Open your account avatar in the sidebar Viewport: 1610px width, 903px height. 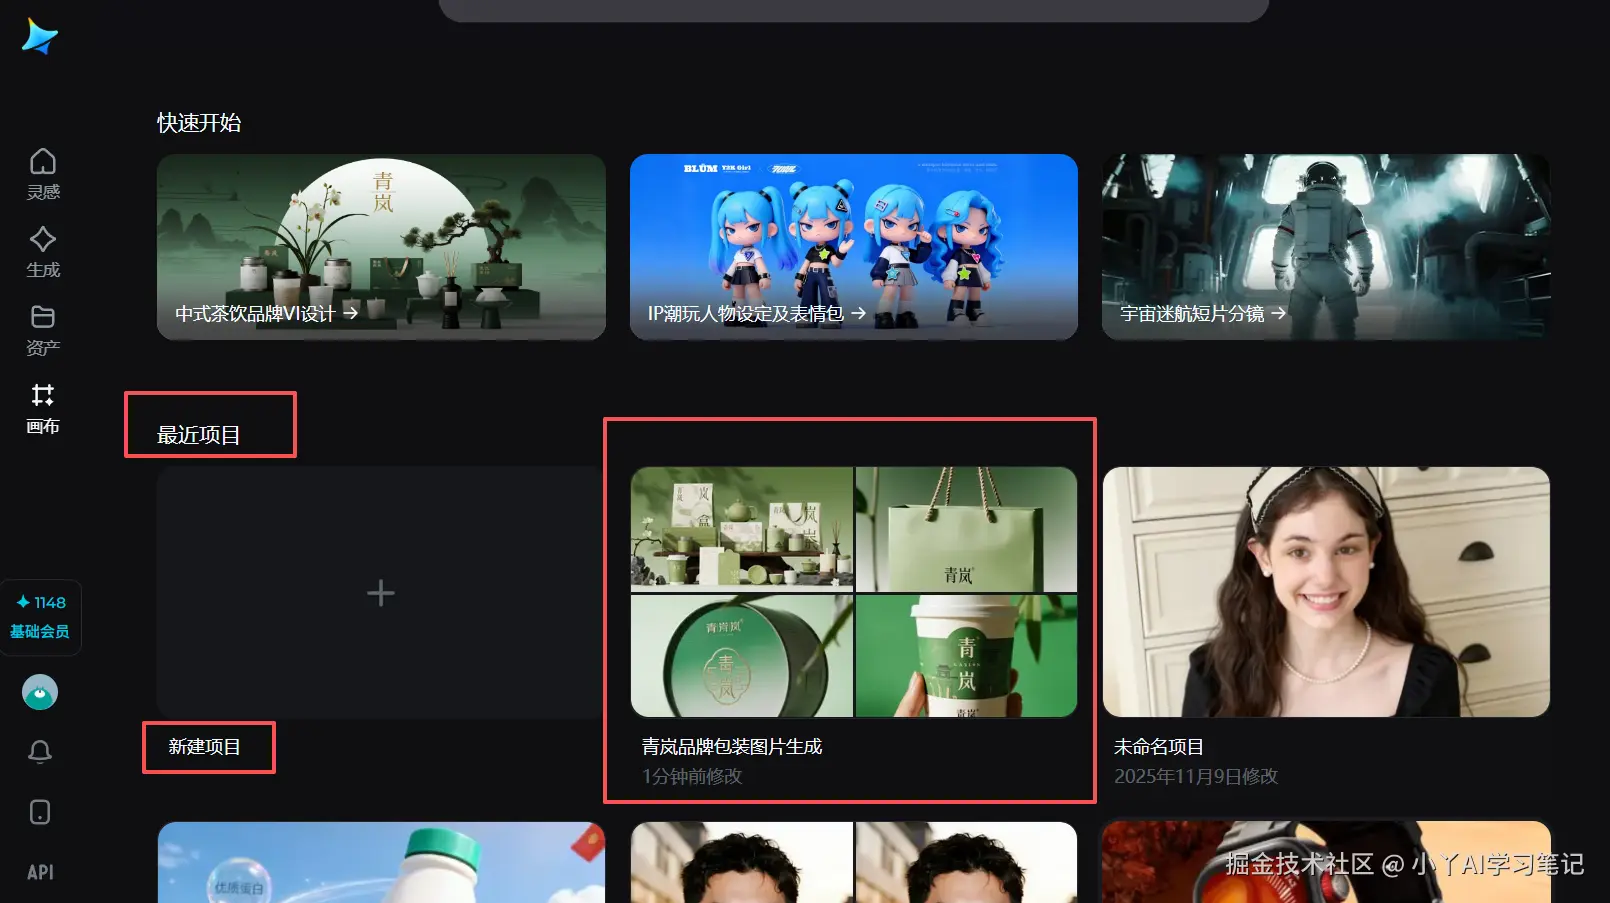click(40, 691)
